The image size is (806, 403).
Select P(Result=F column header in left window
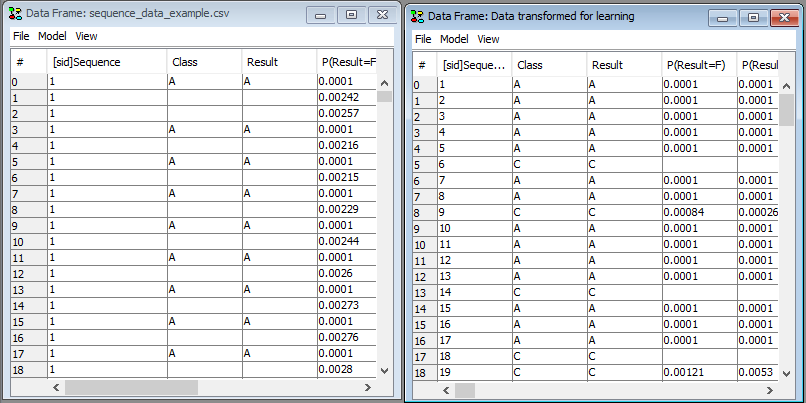click(346, 62)
